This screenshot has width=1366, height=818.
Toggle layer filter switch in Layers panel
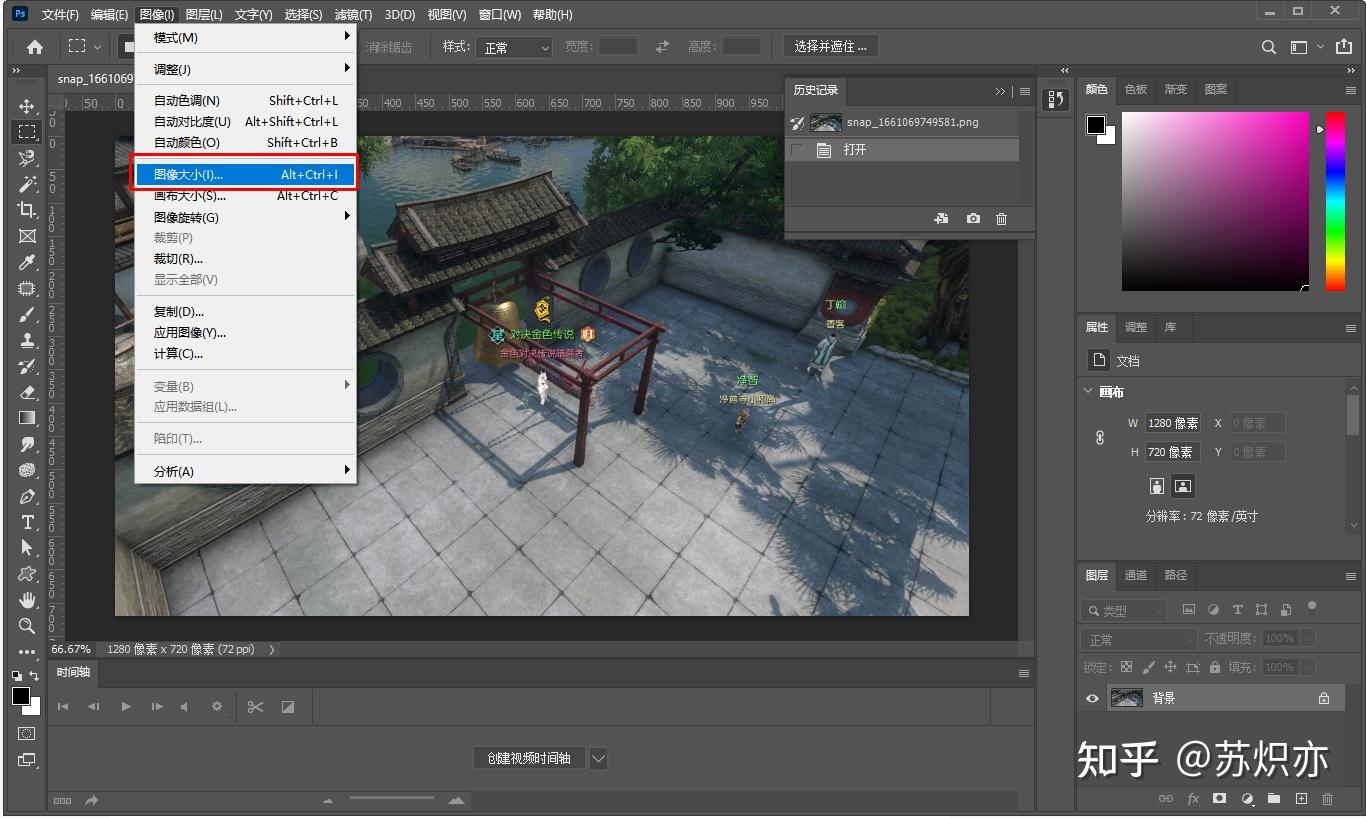[1312, 608]
